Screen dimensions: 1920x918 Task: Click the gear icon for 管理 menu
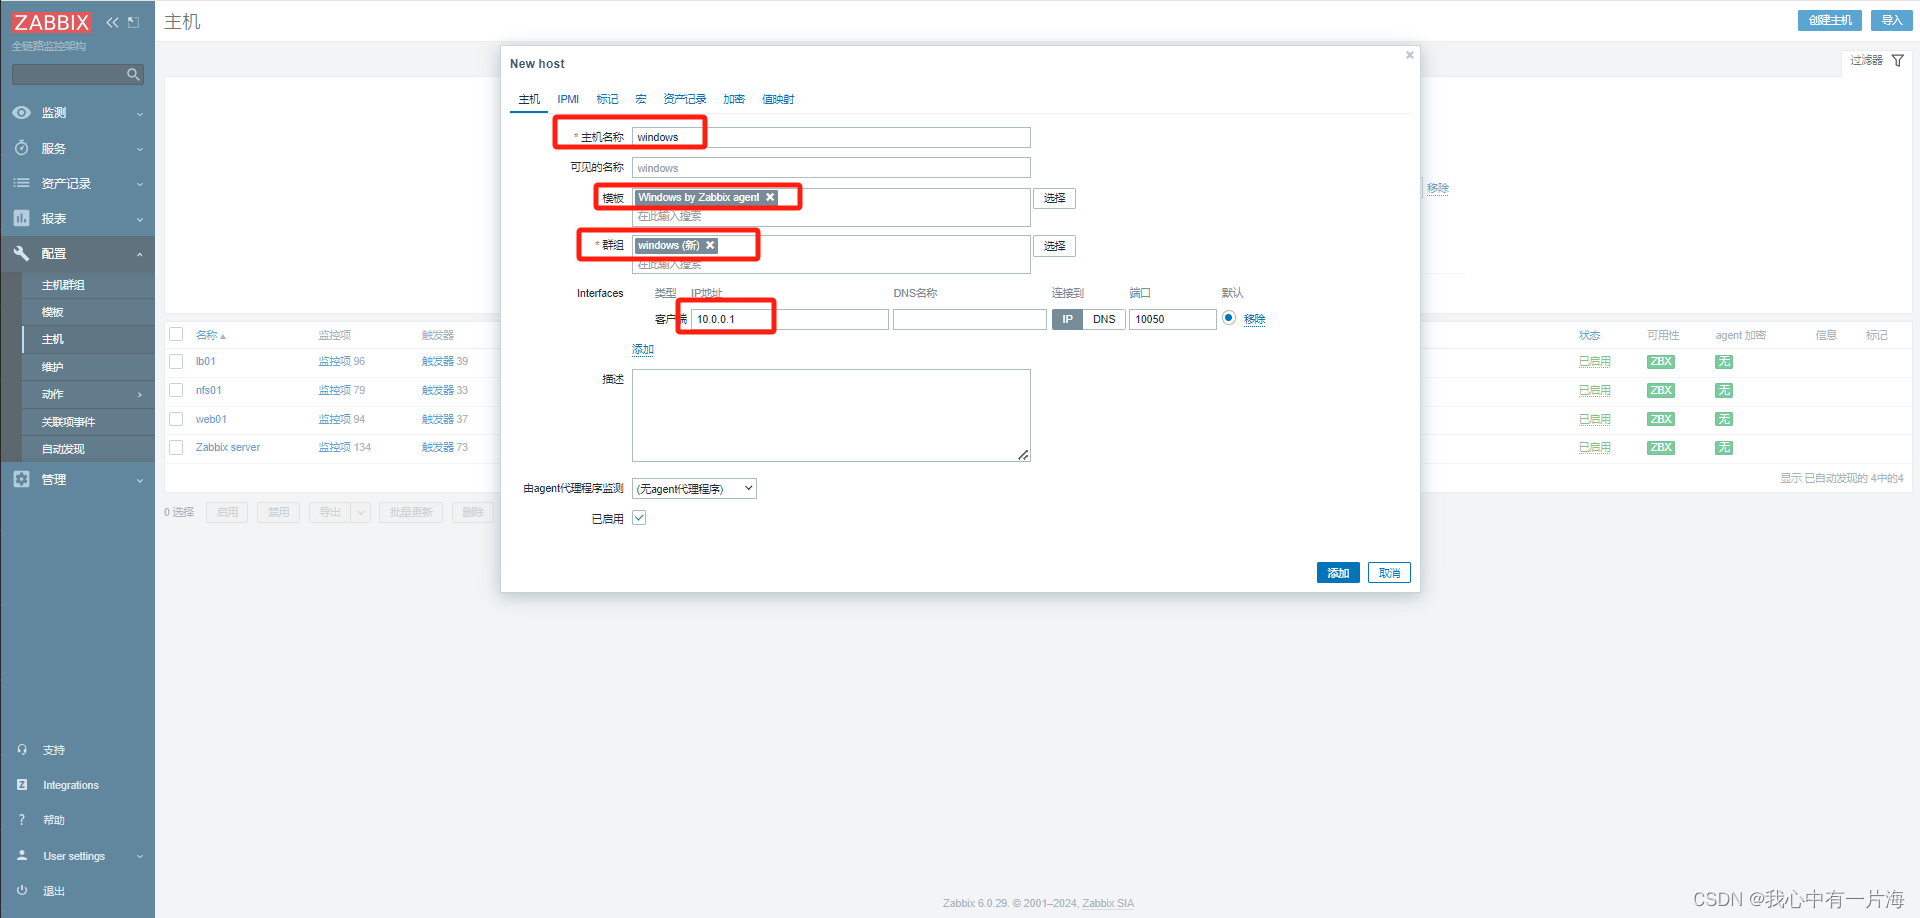tap(21, 479)
